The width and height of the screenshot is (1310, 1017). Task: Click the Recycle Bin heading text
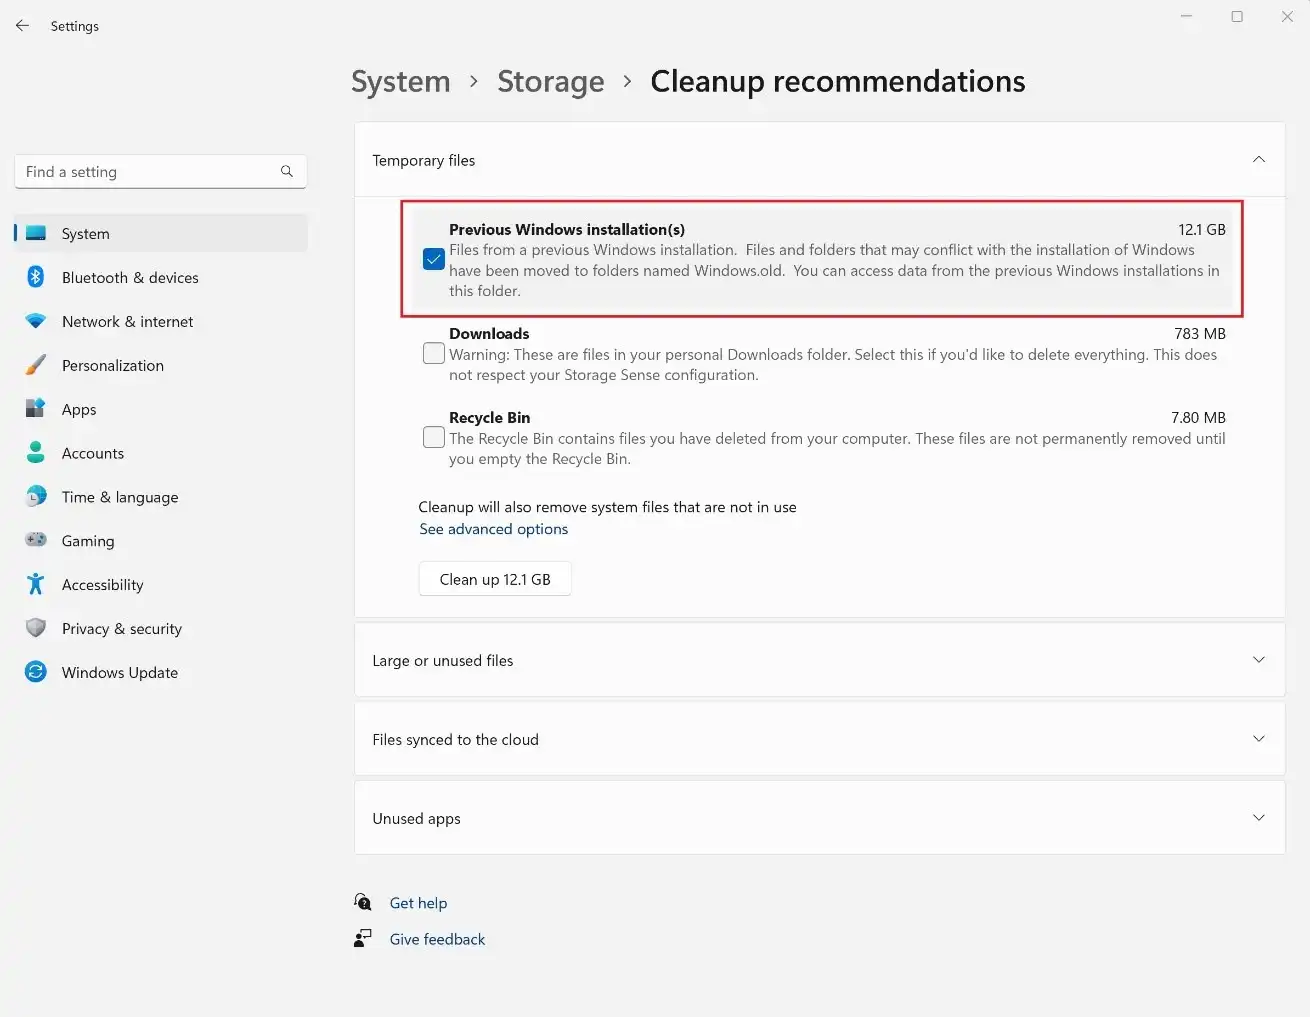coord(490,417)
